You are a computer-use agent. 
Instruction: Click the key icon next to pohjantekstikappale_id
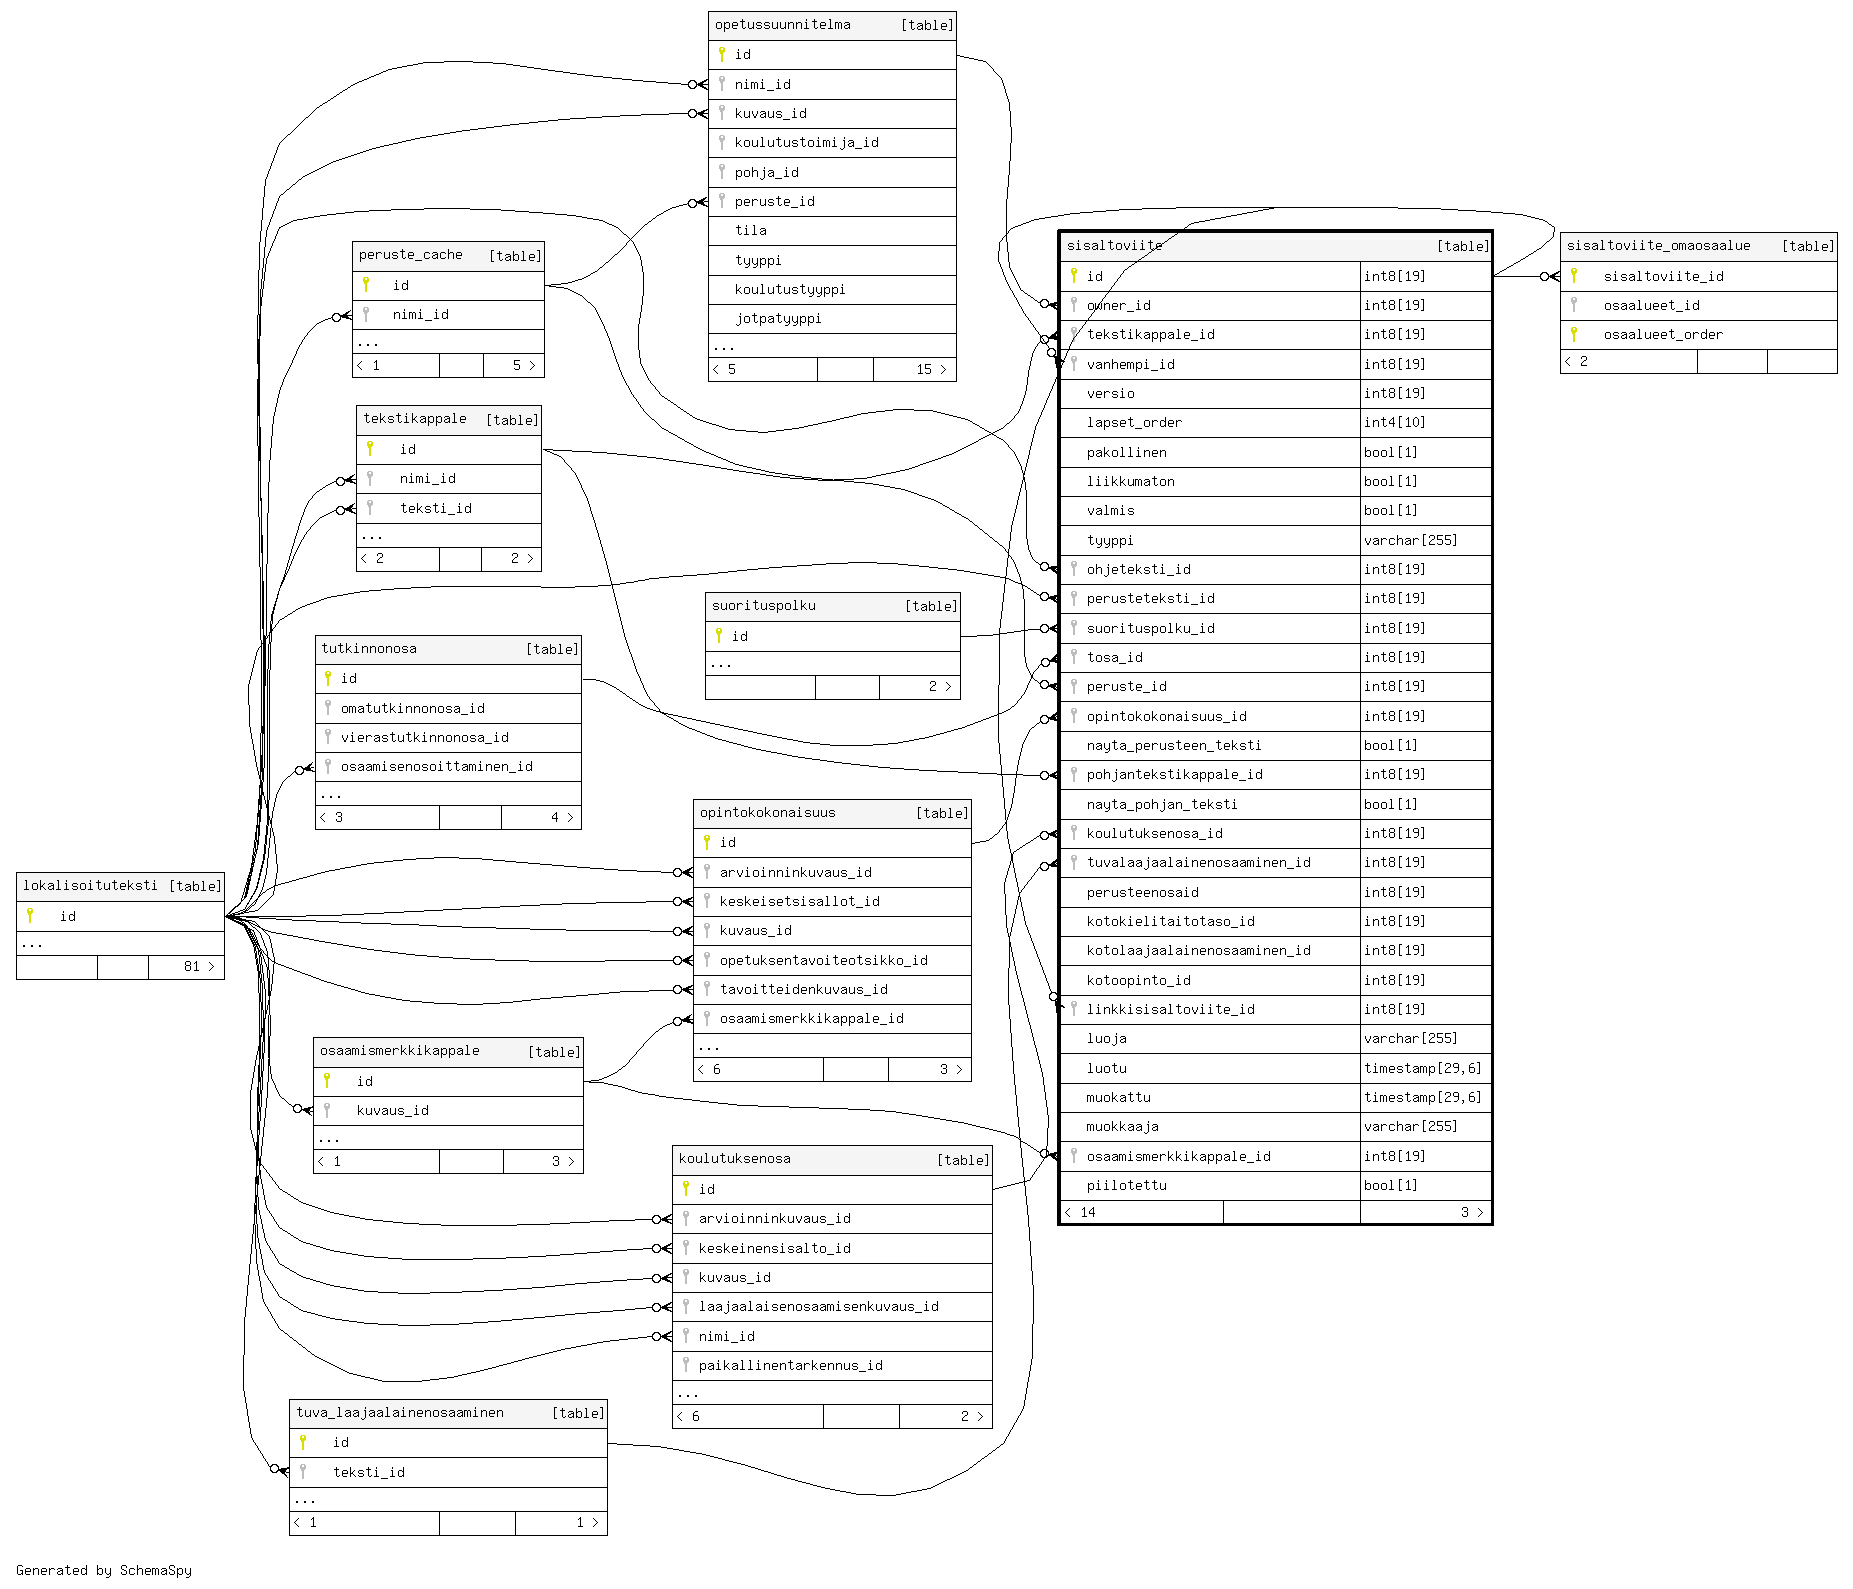pos(1074,774)
